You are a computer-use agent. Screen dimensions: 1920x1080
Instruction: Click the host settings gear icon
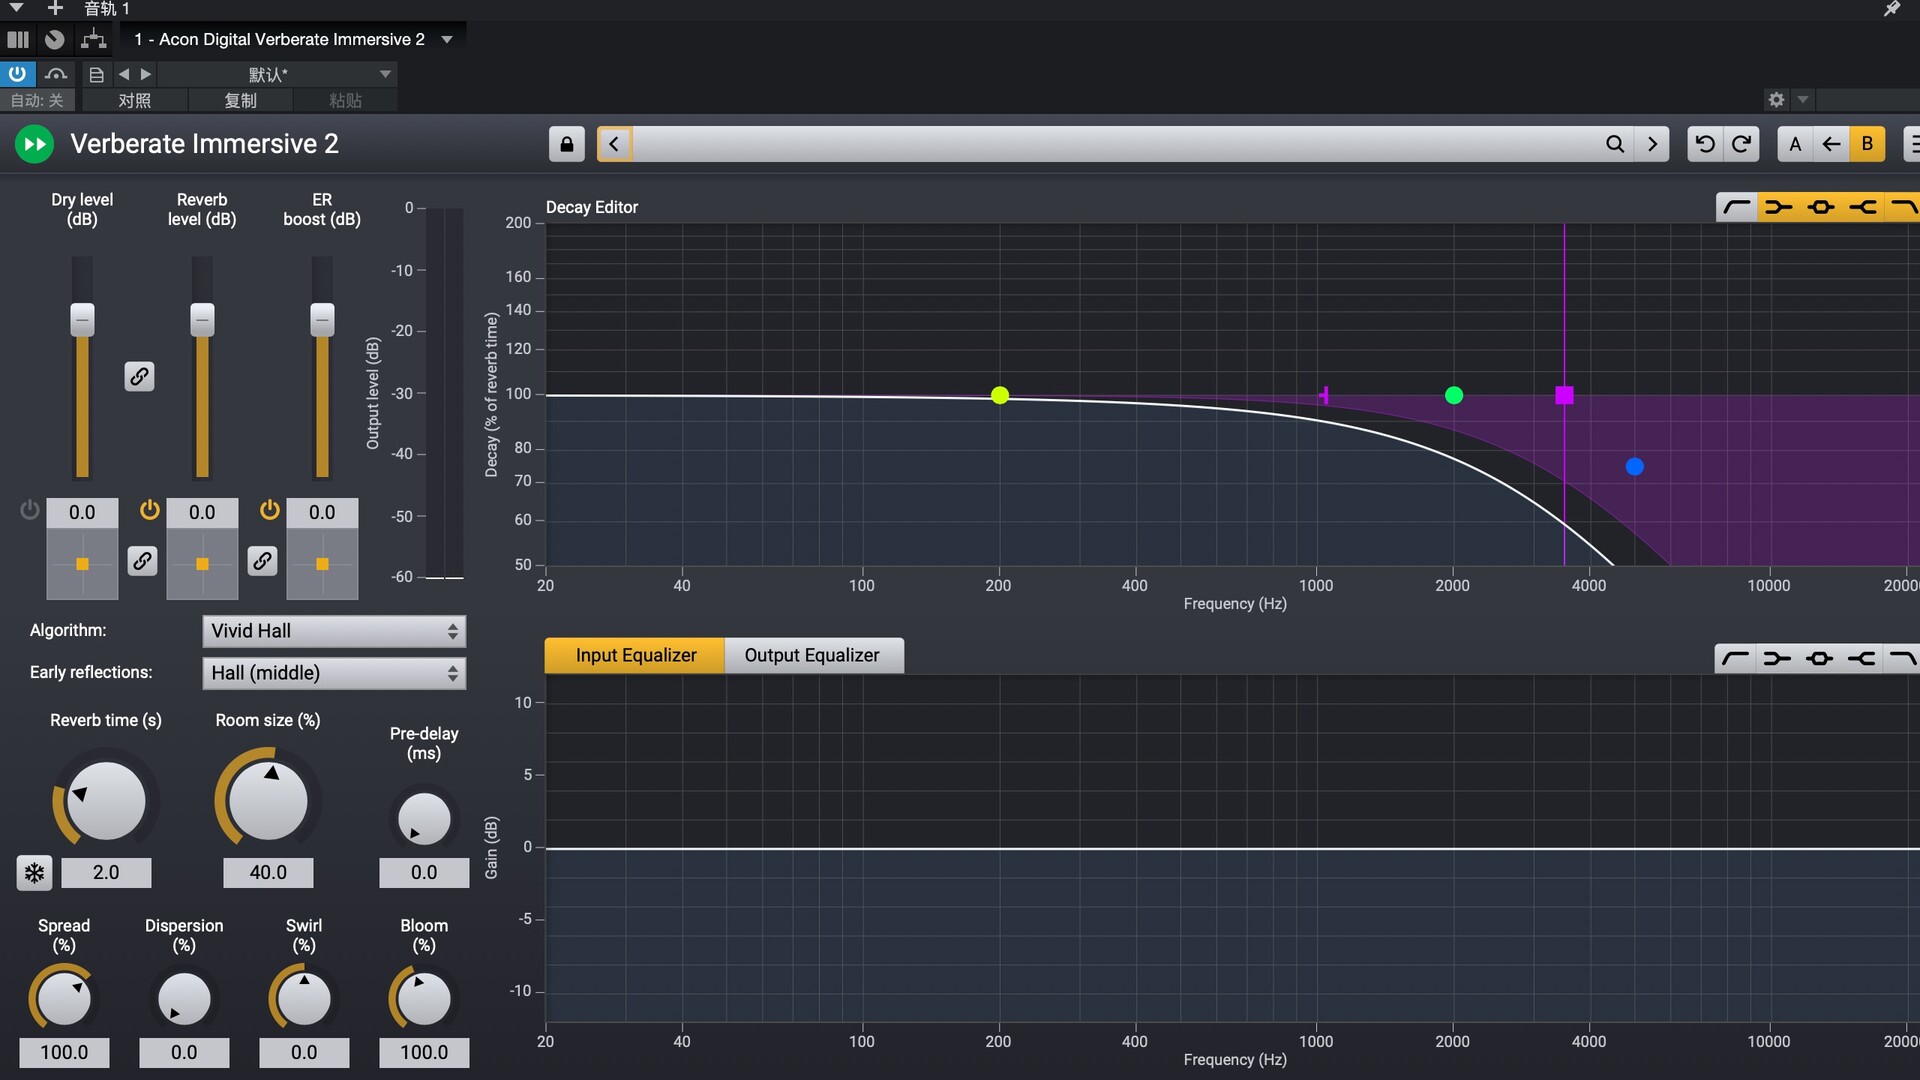click(x=1776, y=100)
